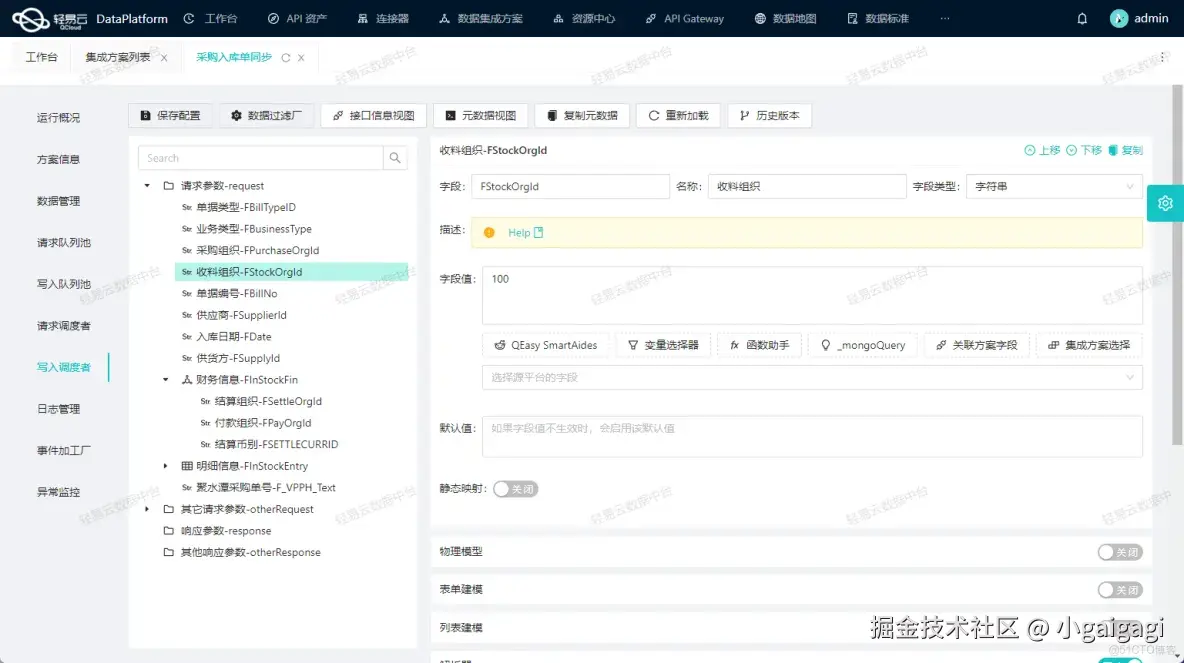Click the _mongoQuery button
The image size is (1184, 663).
[x=862, y=345]
